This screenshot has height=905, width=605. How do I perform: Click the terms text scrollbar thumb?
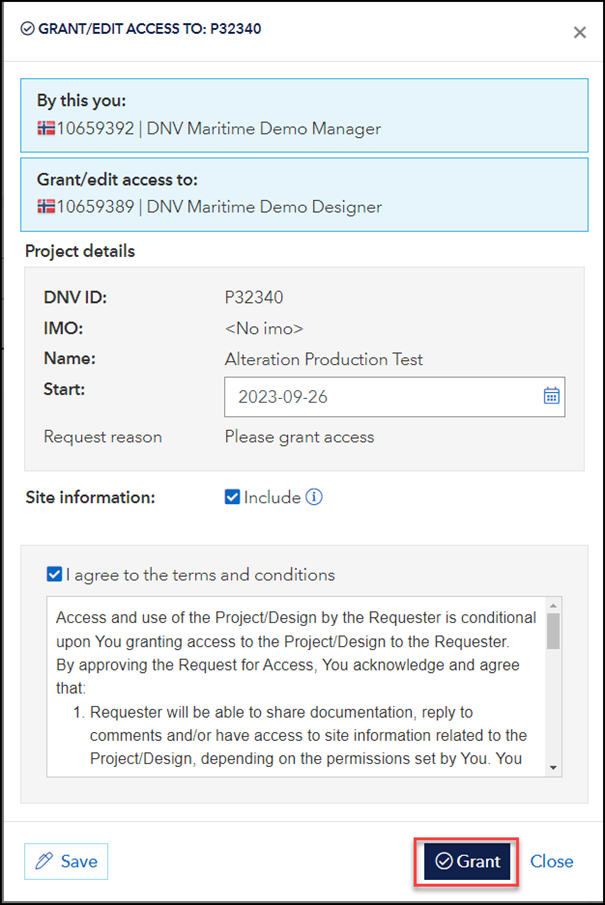(x=553, y=632)
